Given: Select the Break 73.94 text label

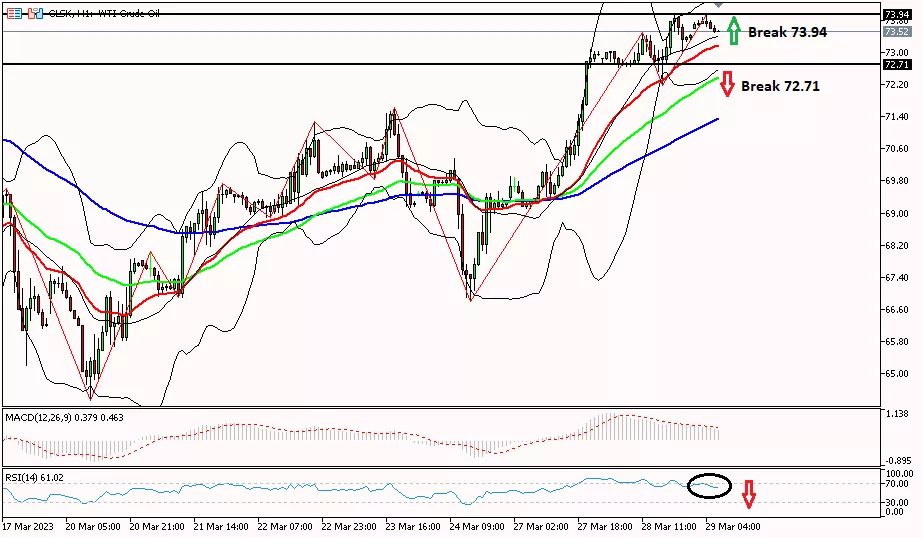Looking at the screenshot, I should click(x=787, y=32).
